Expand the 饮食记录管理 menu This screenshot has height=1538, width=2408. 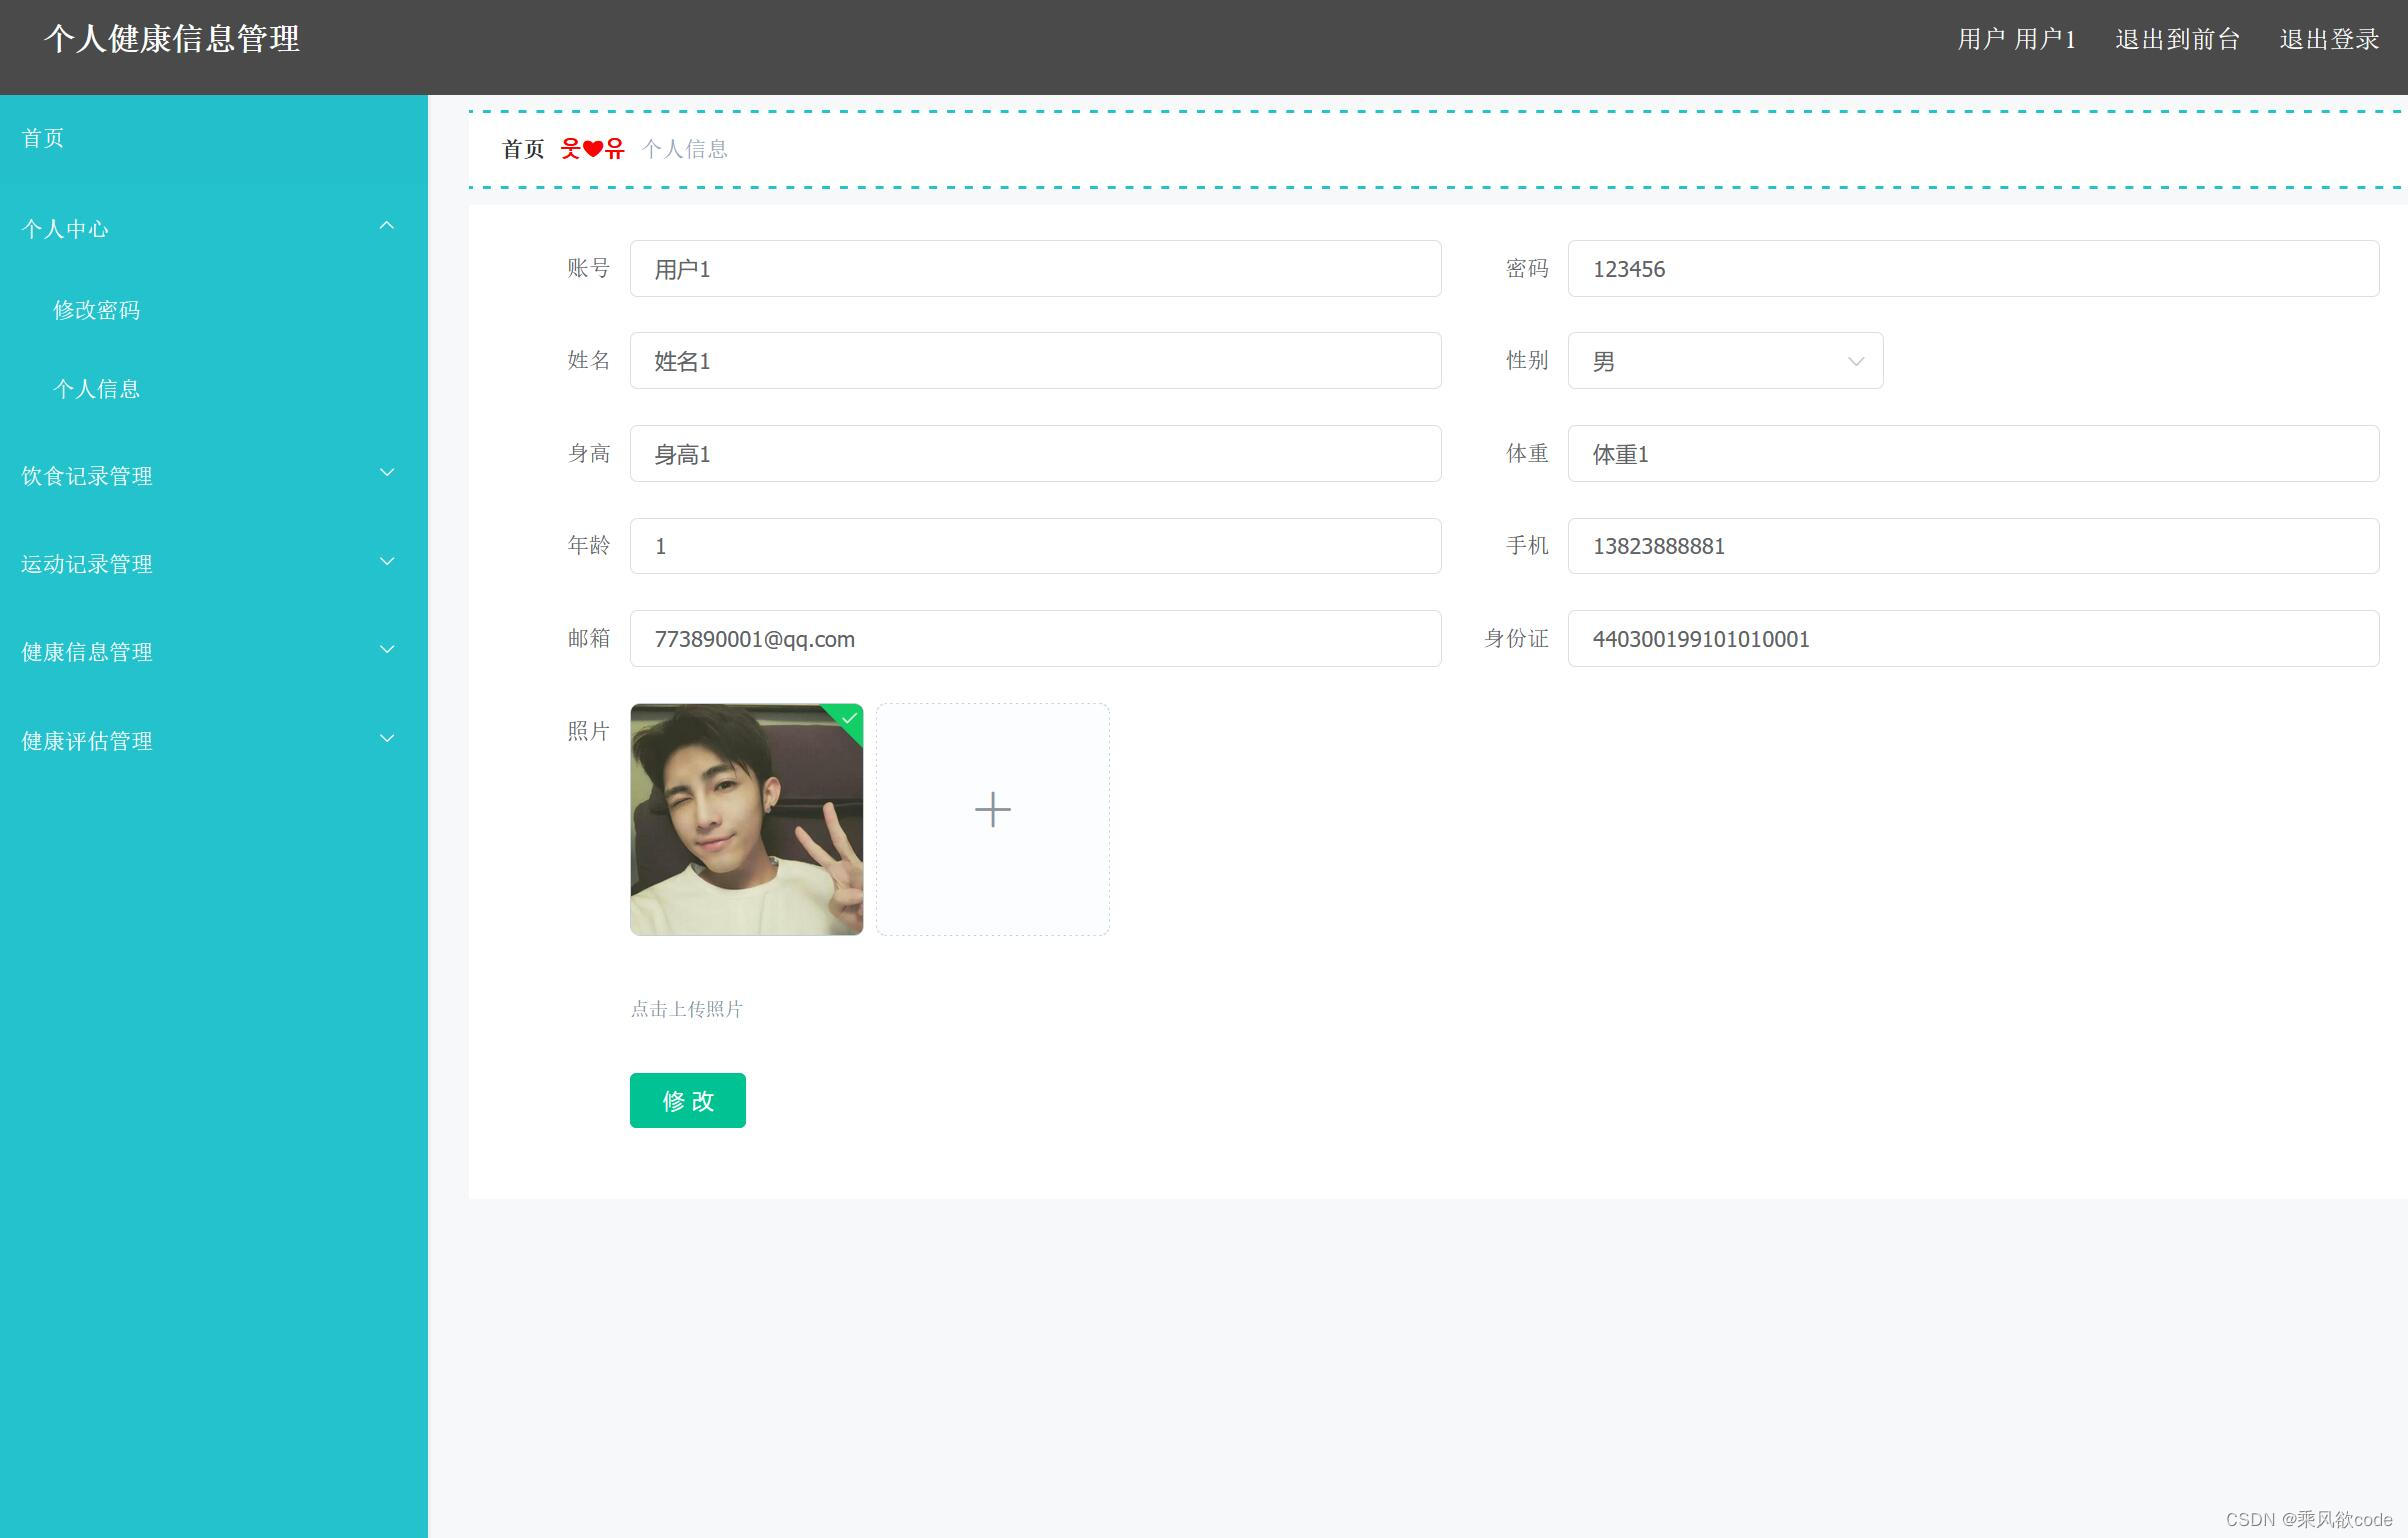click(x=87, y=476)
